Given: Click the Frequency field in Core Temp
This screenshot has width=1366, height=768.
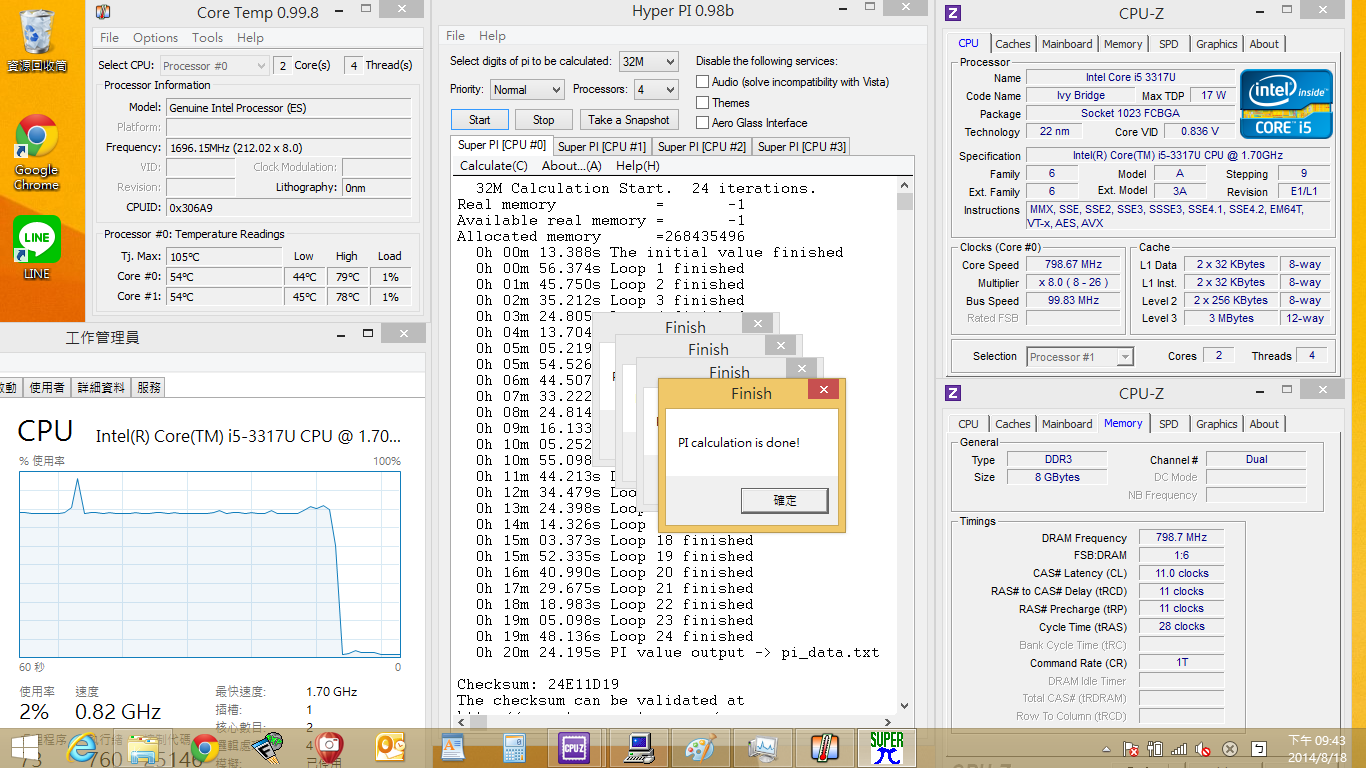Looking at the screenshot, I should [x=289, y=147].
